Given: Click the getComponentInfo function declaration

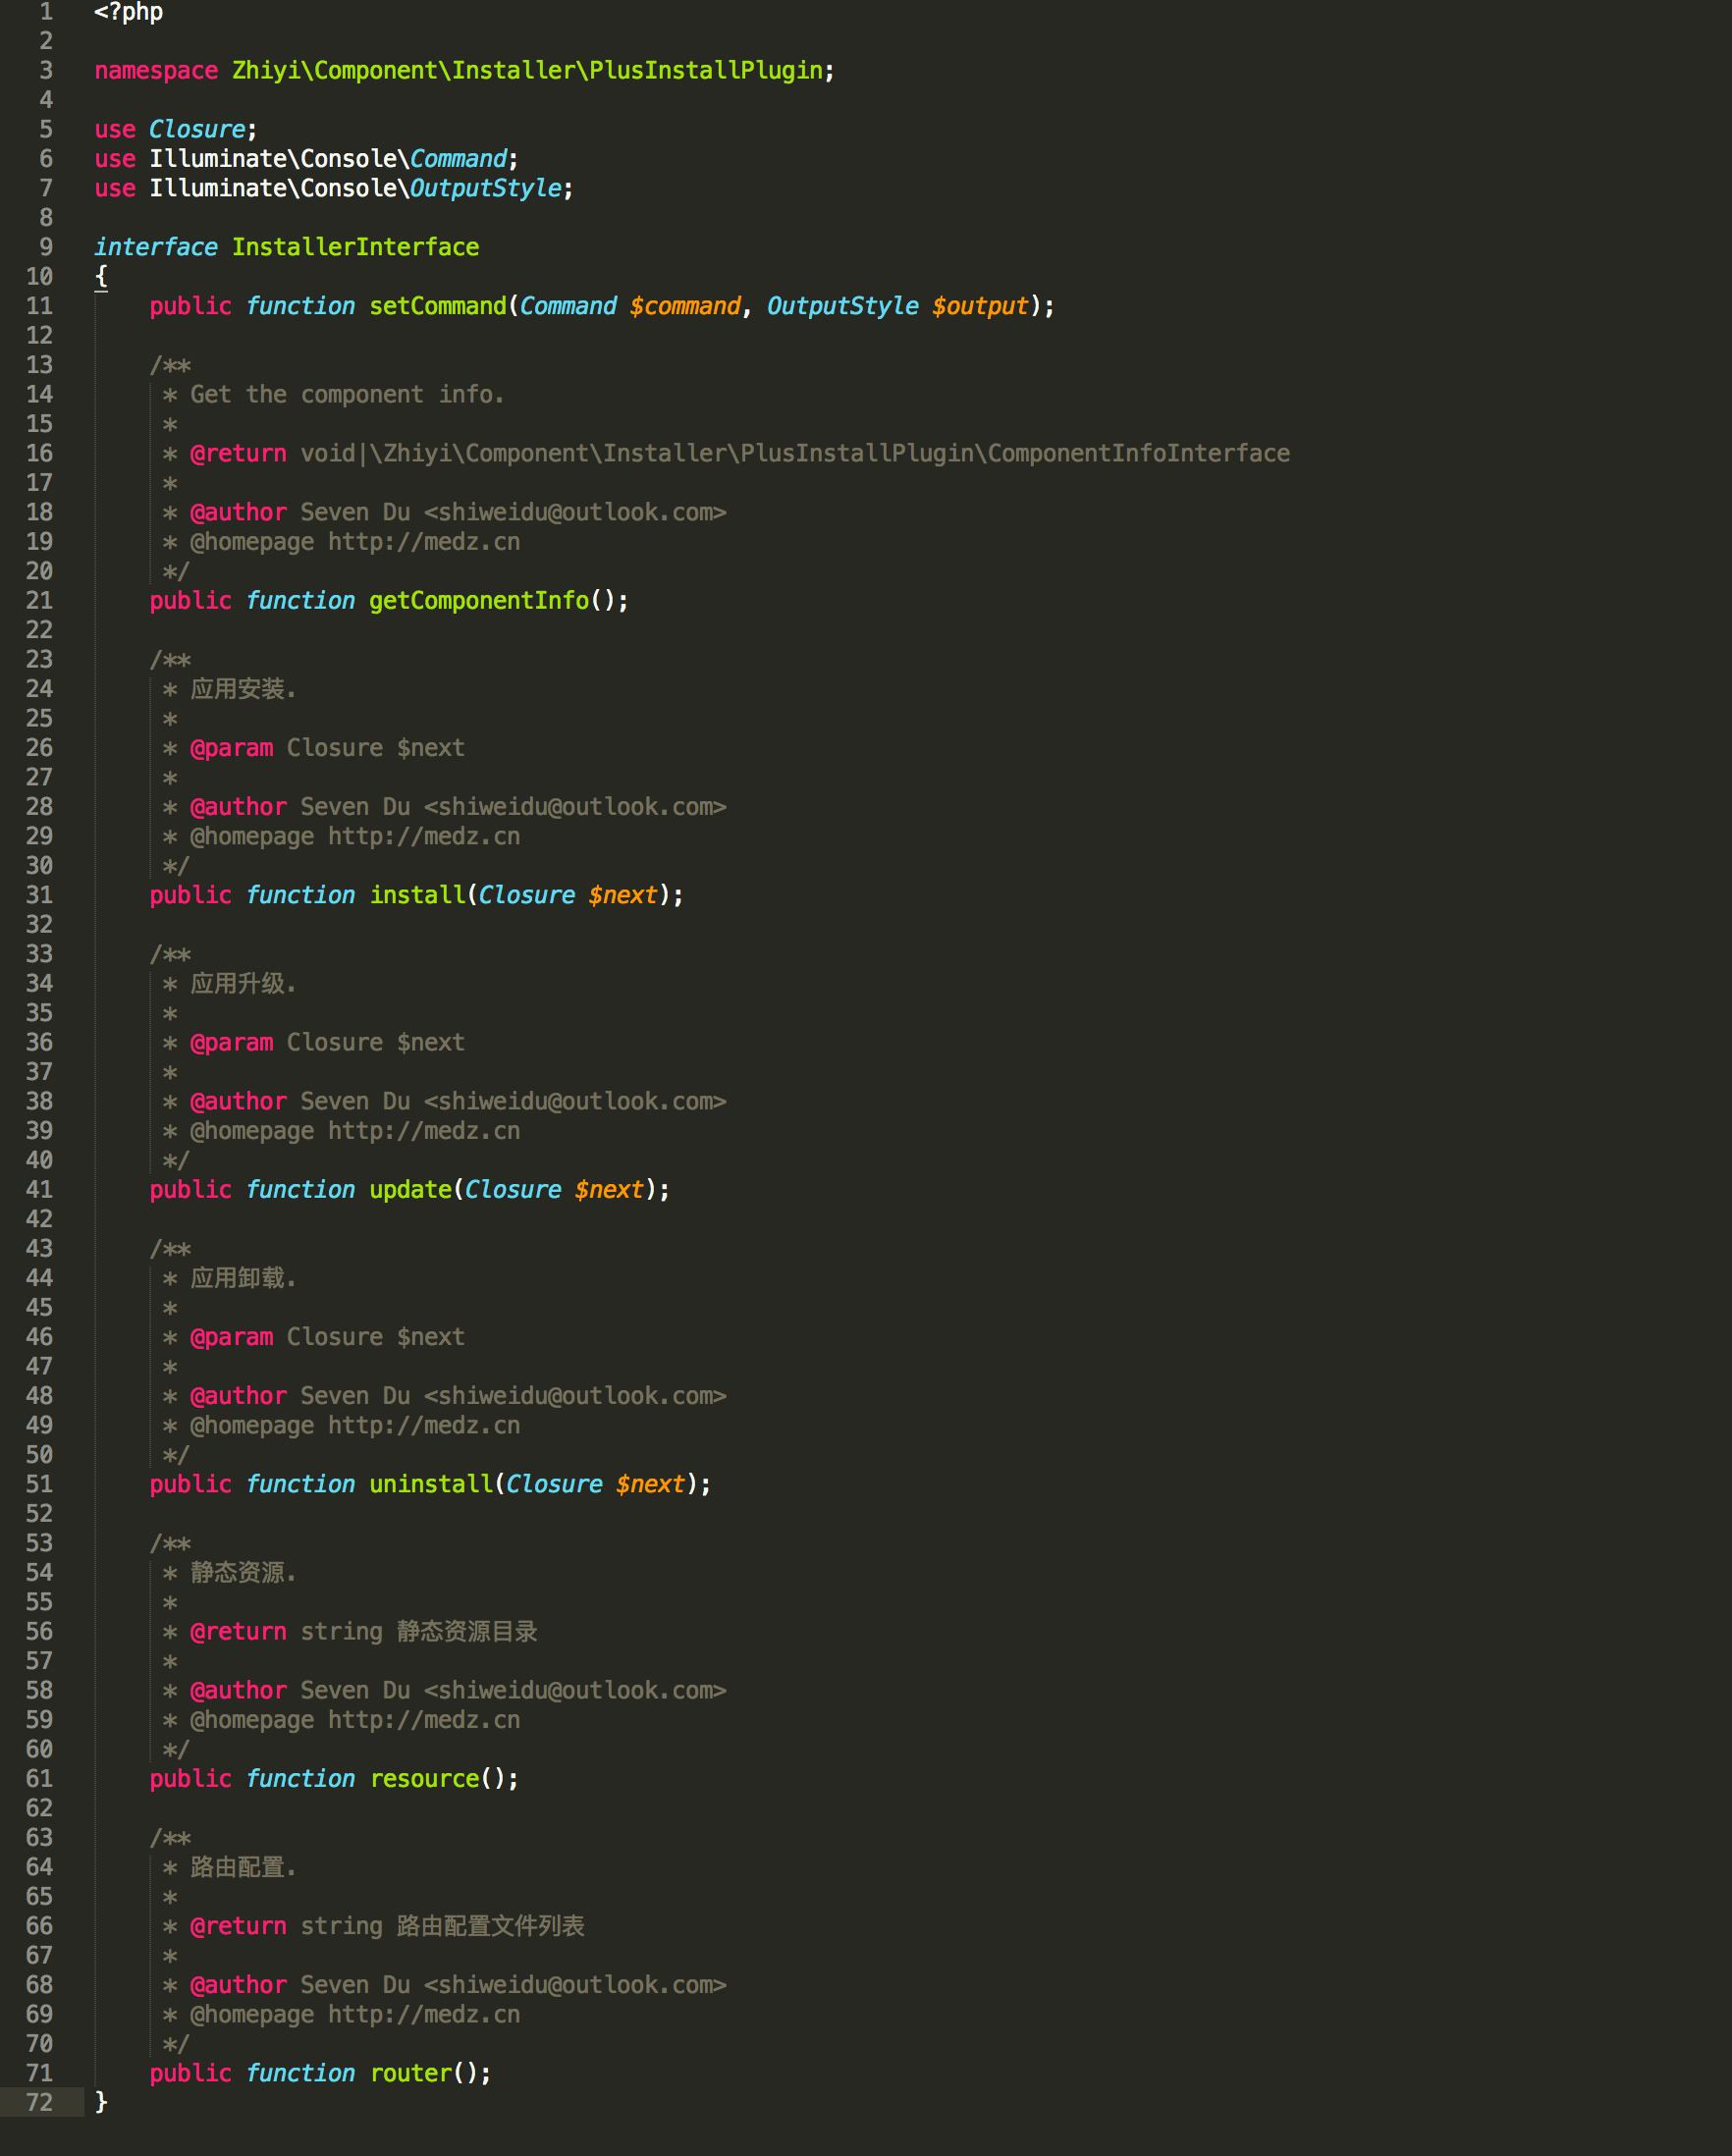Looking at the screenshot, I should (x=478, y=600).
